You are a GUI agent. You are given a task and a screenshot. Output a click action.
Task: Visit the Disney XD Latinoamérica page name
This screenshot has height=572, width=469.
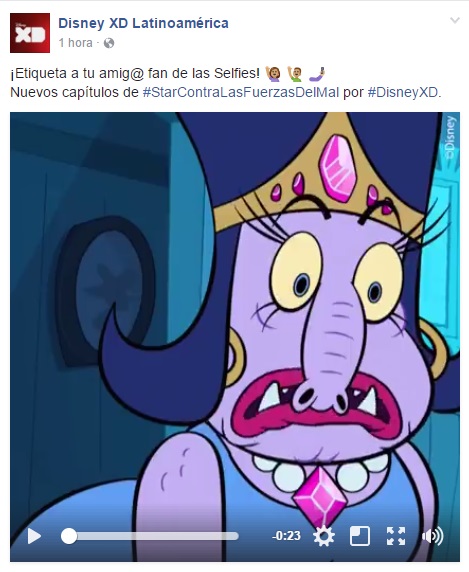(143, 23)
